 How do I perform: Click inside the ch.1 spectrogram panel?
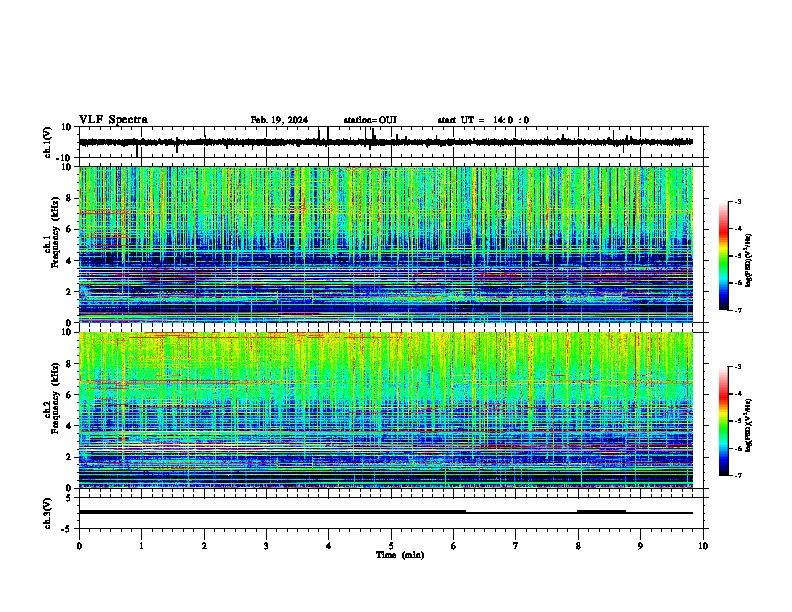[386, 244]
